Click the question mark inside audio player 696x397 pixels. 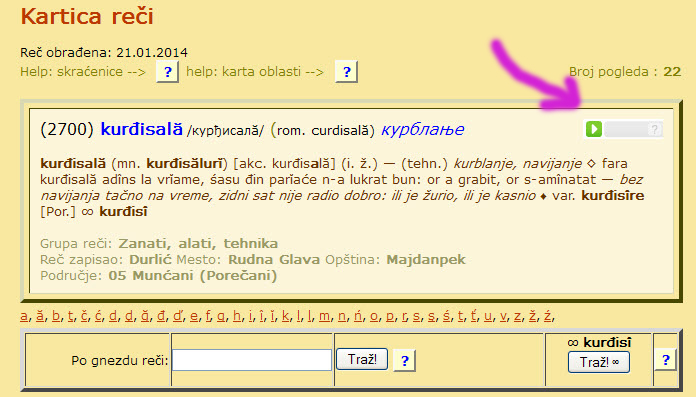(x=654, y=129)
